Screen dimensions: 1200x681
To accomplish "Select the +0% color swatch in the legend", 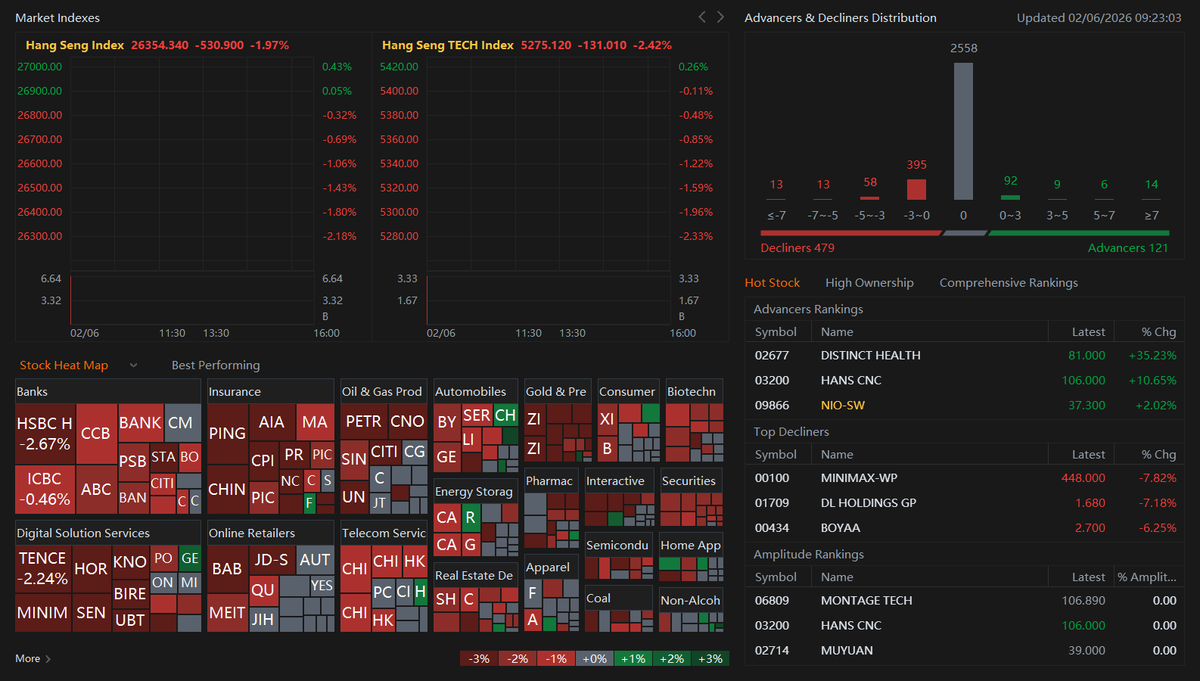I will coord(594,658).
